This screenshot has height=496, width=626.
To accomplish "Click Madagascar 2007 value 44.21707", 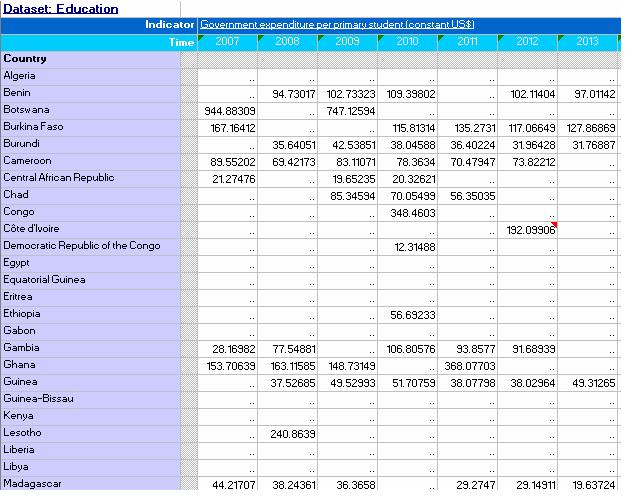I will 234,485.
